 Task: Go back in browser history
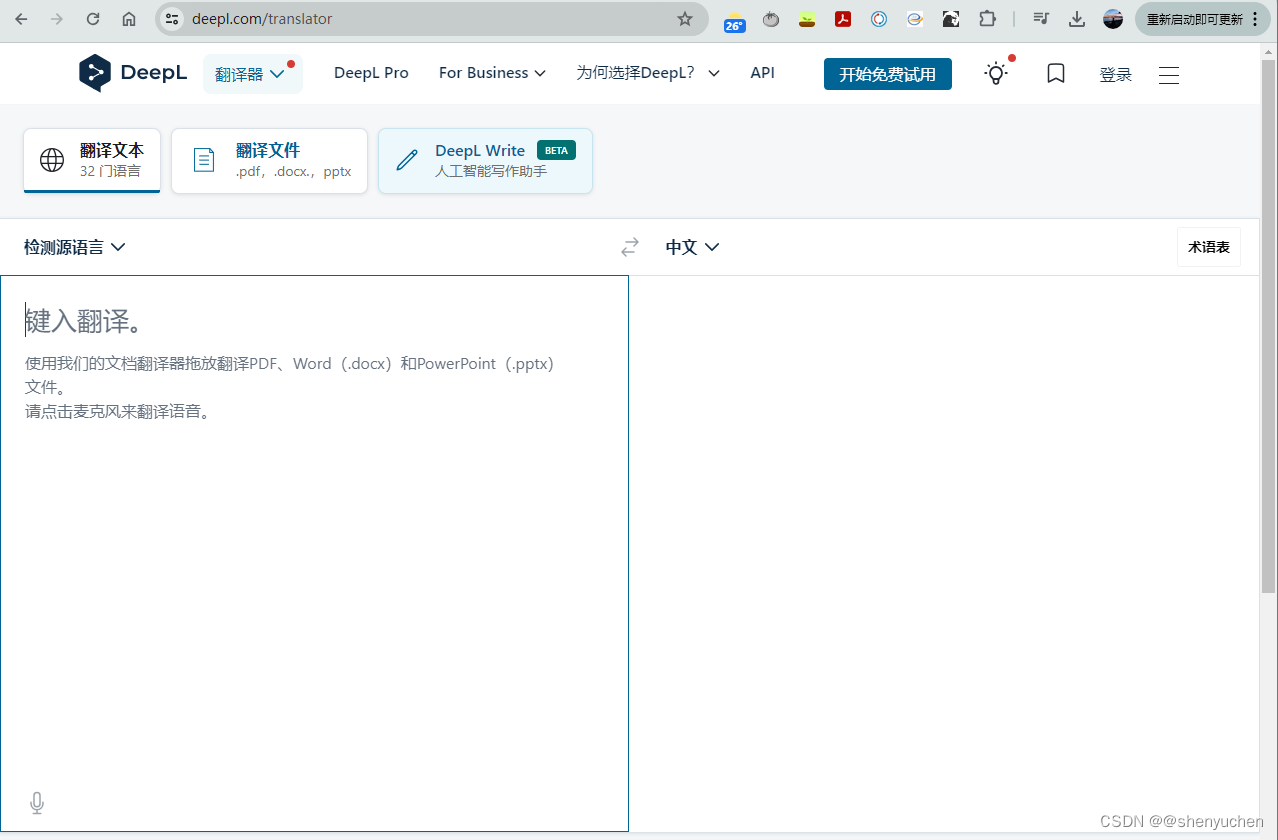21,19
